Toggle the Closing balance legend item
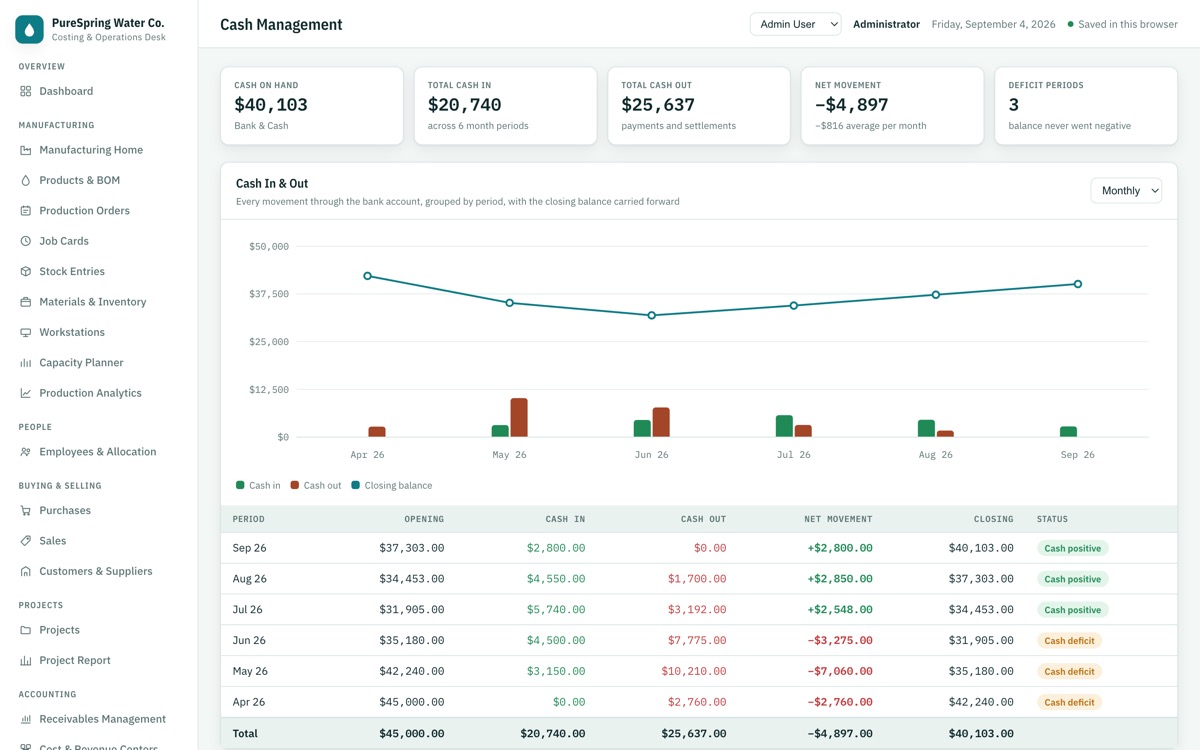 coord(392,485)
